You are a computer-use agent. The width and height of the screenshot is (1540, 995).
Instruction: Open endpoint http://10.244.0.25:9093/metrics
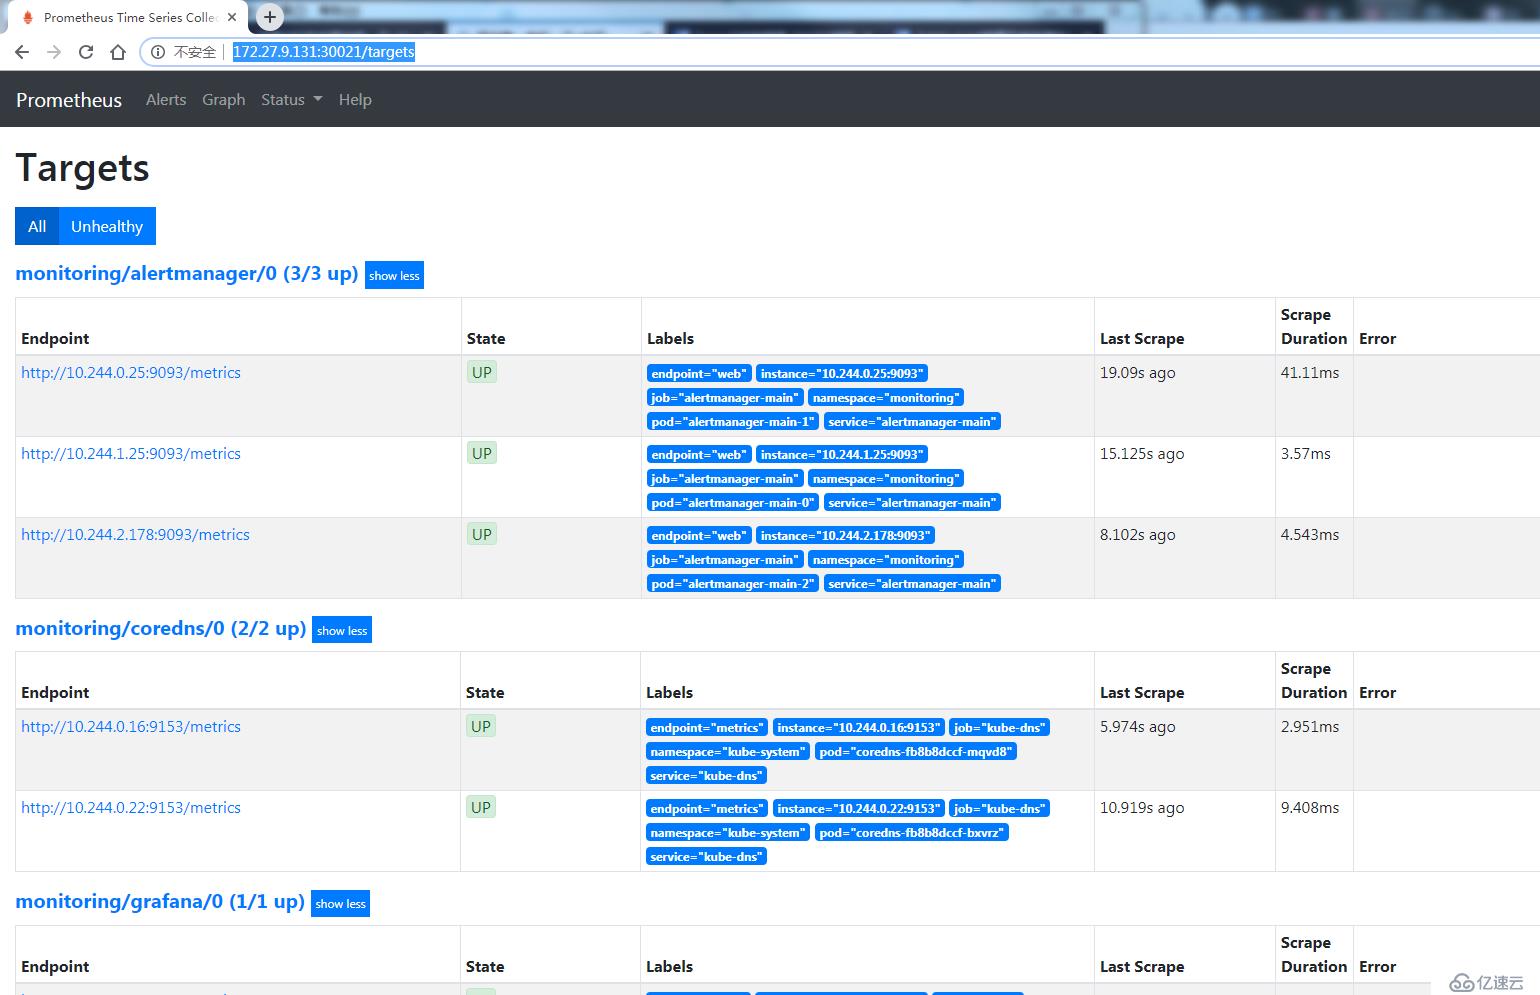coord(131,373)
